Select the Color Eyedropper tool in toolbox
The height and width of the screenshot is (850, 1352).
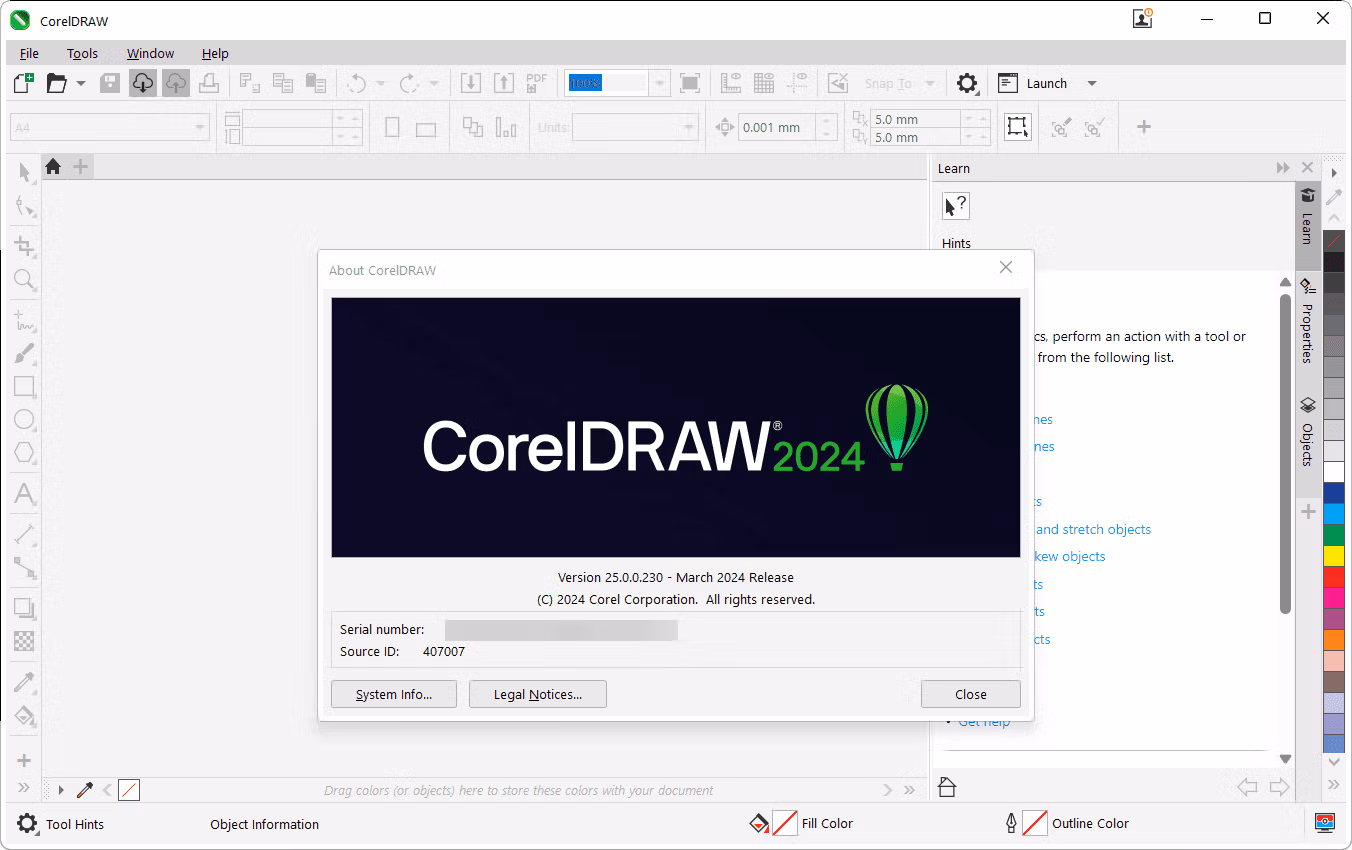(x=25, y=683)
